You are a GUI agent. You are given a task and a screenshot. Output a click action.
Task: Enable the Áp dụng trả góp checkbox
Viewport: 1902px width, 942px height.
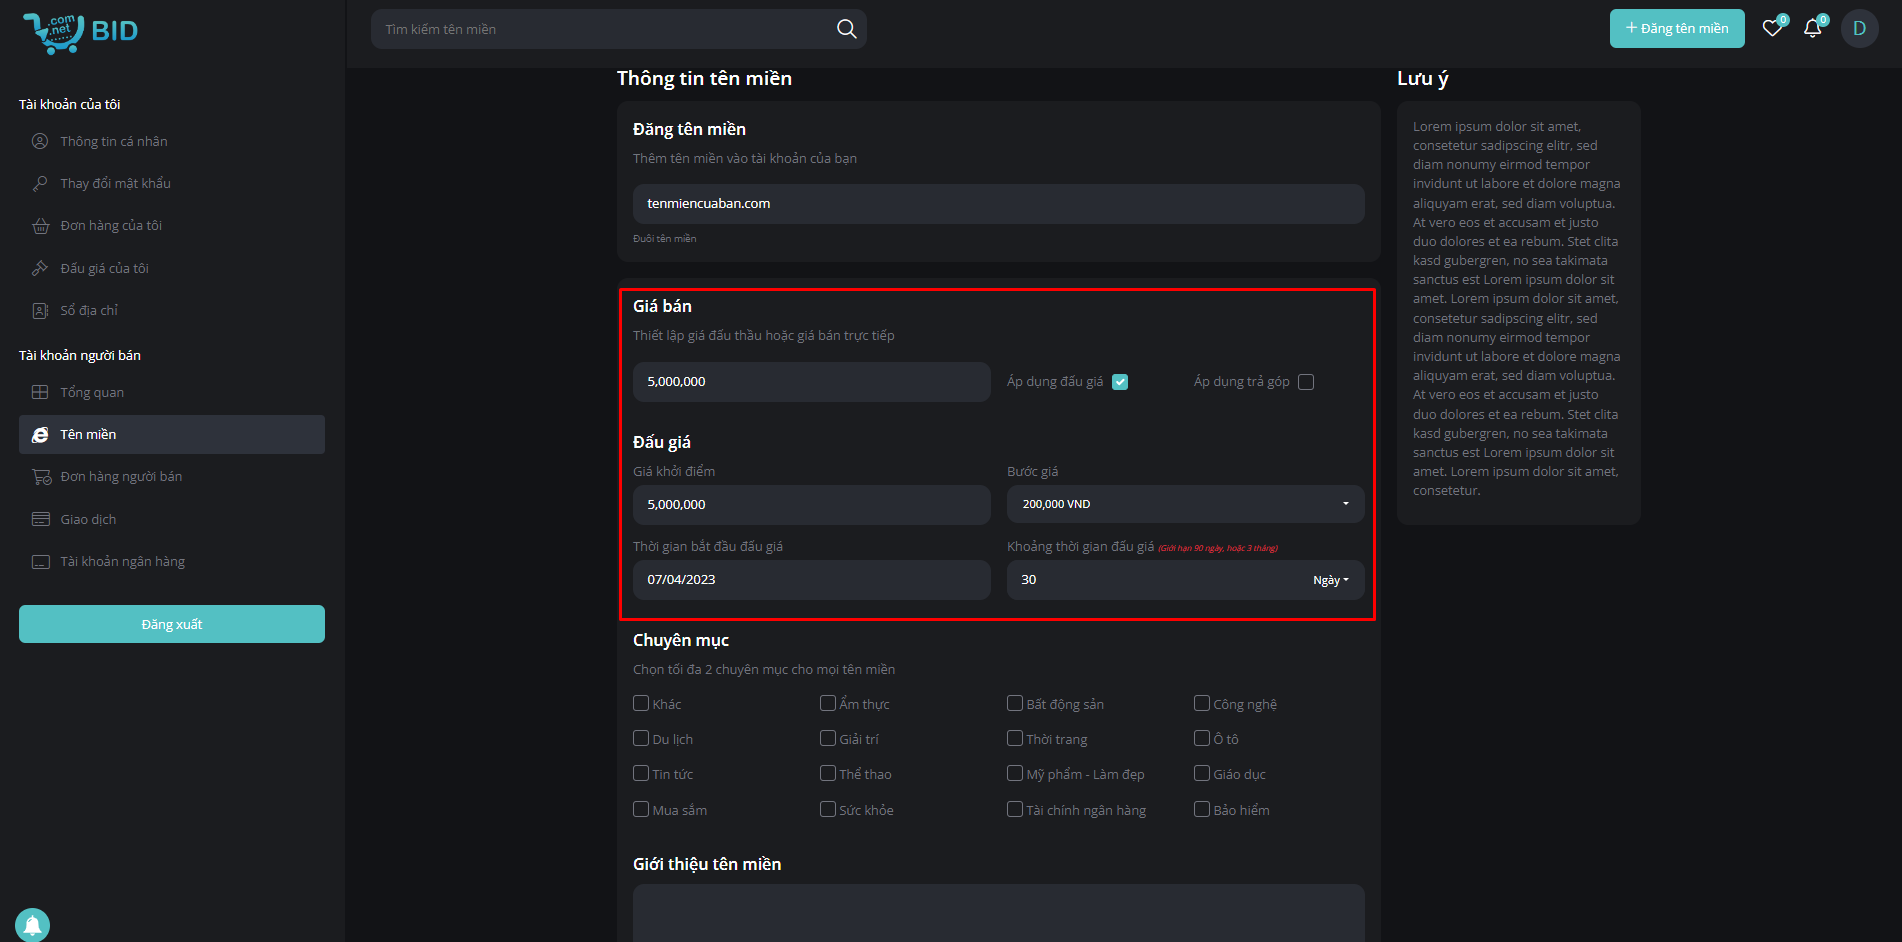(x=1306, y=382)
